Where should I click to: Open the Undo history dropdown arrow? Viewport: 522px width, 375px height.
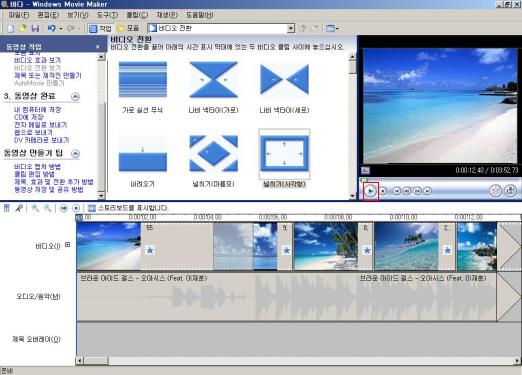(61, 29)
